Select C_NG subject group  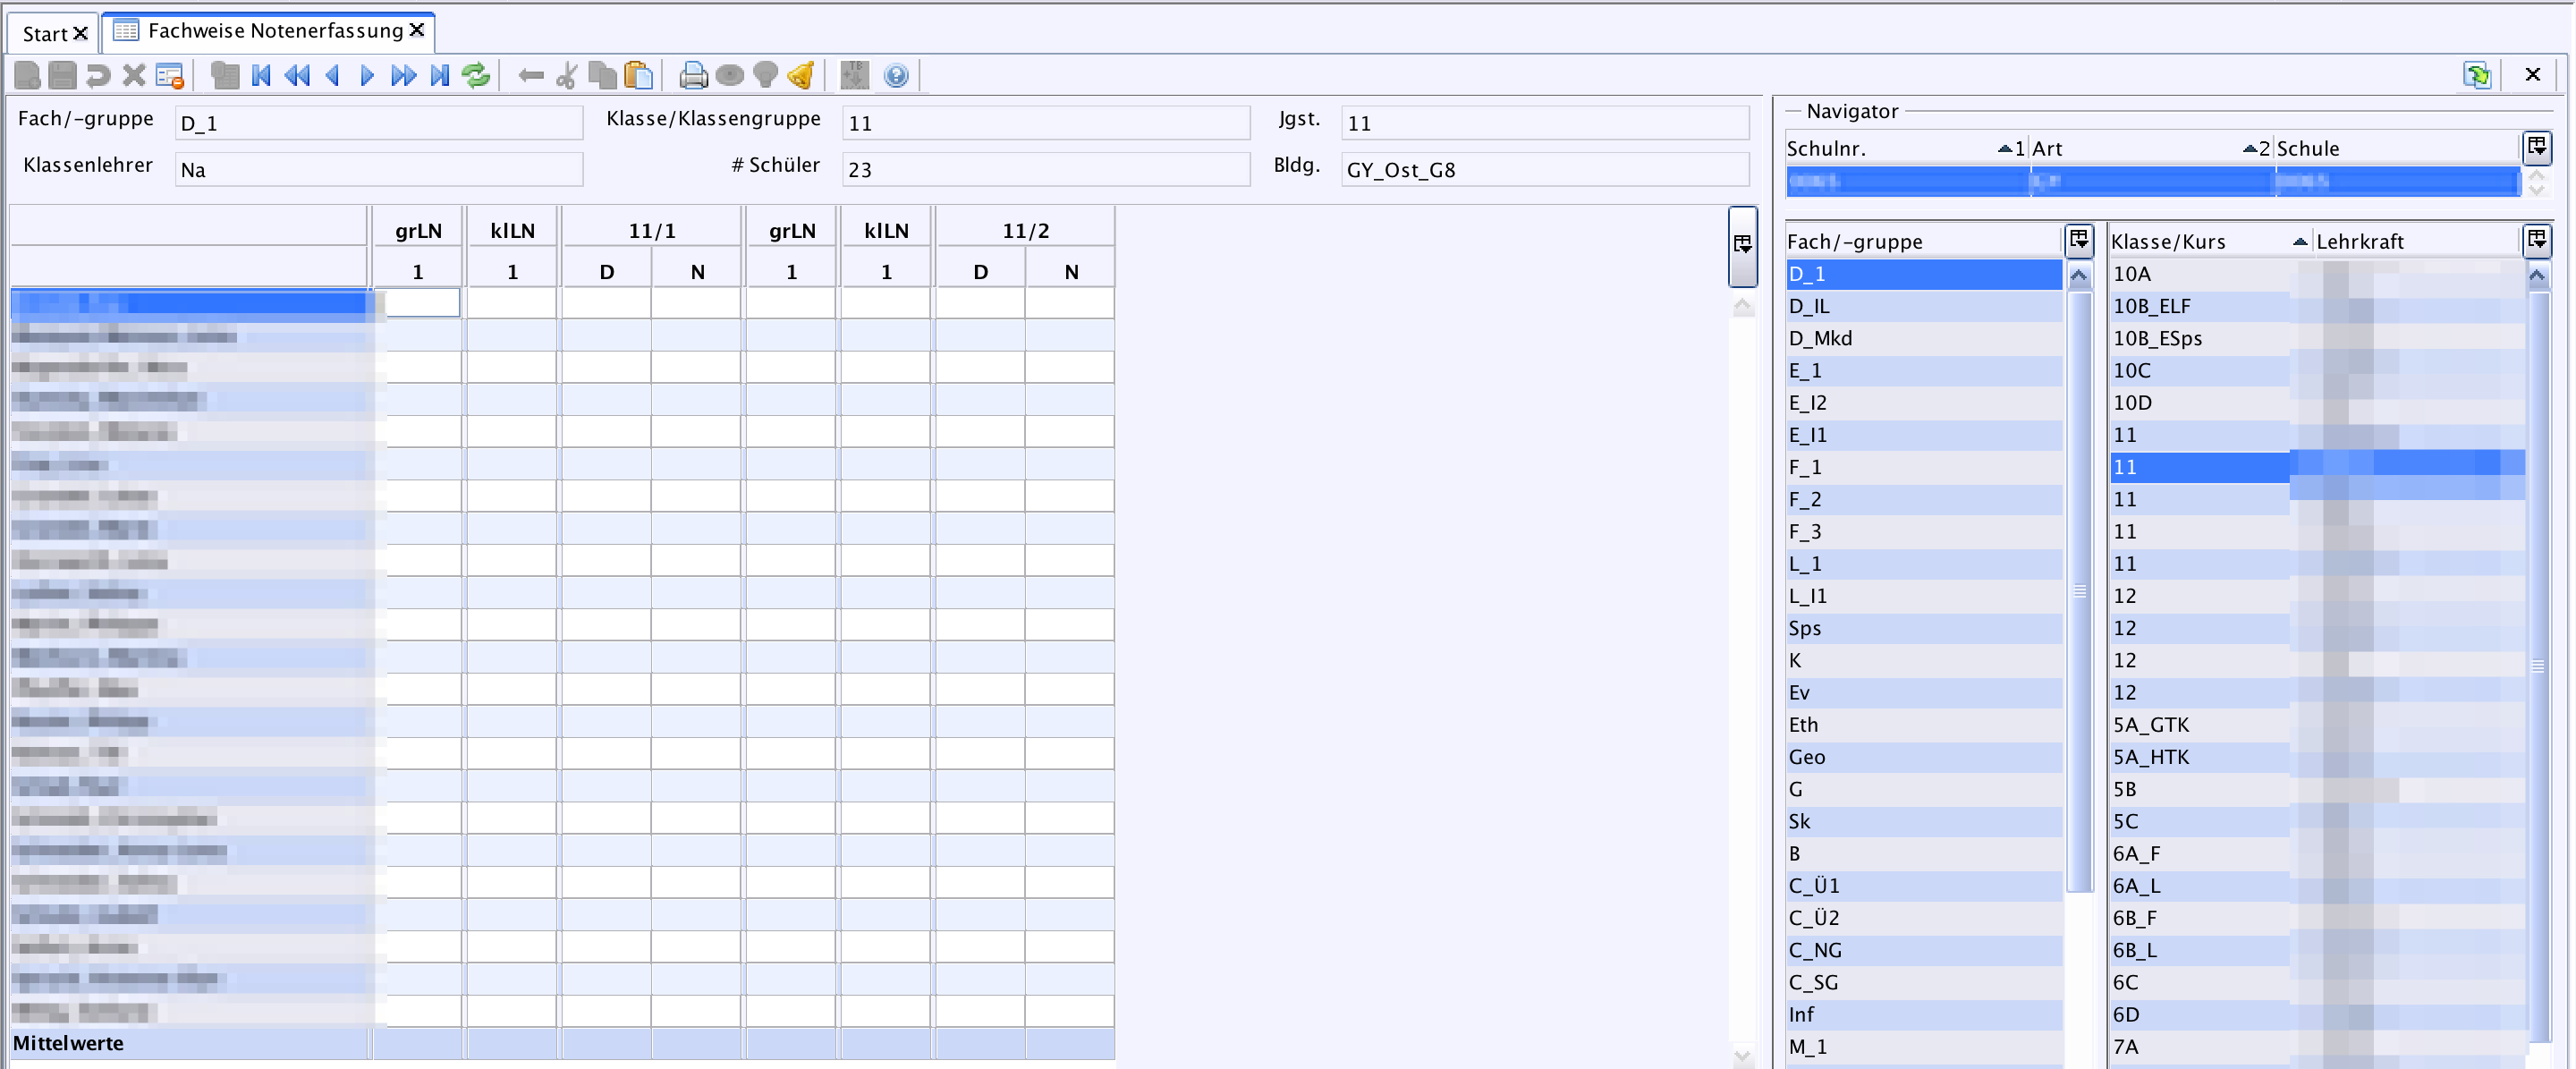click(1923, 950)
